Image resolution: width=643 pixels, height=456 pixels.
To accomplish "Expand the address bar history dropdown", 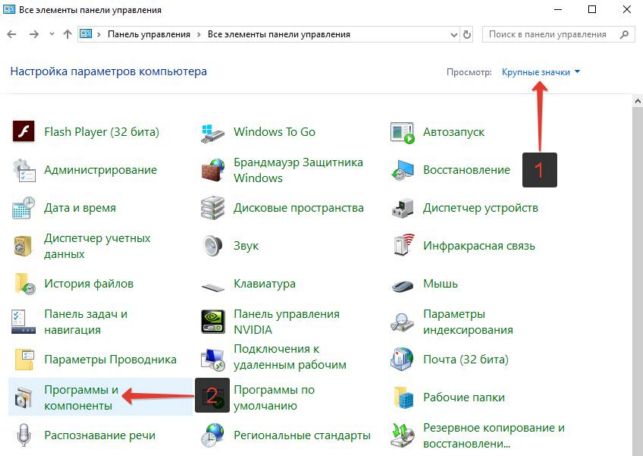I will pyautogui.click(x=454, y=34).
